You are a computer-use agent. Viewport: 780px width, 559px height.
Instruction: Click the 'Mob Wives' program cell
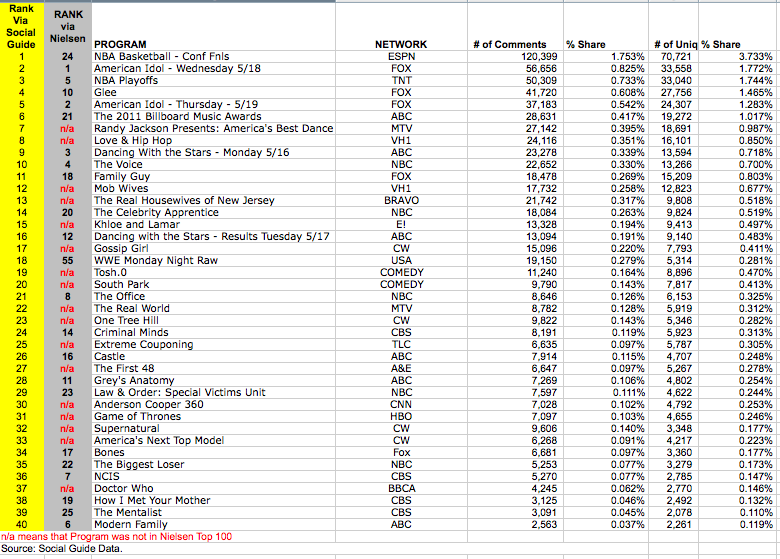tap(213, 188)
